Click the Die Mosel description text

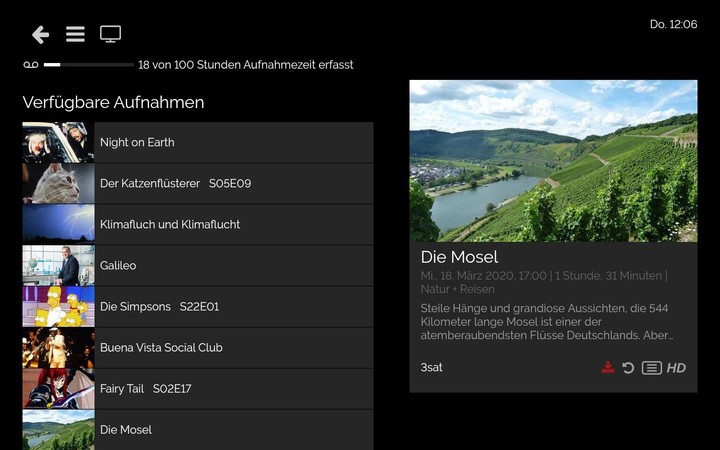[x=547, y=321]
